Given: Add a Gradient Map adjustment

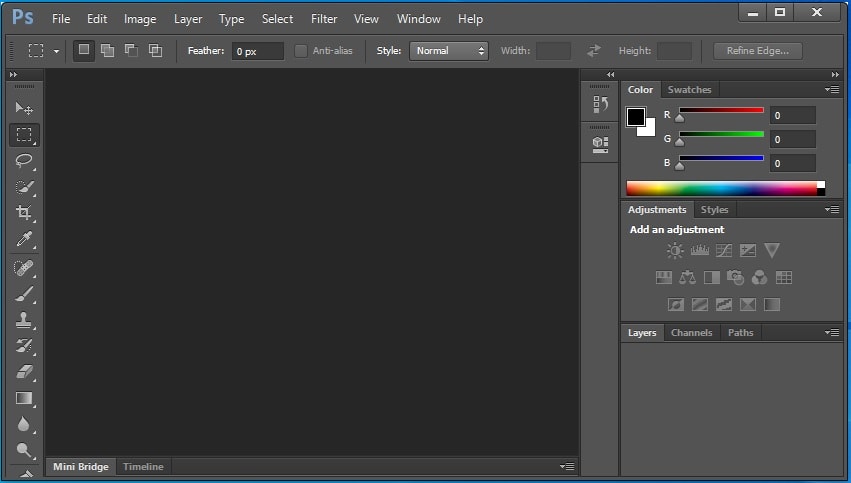Looking at the screenshot, I should point(772,304).
